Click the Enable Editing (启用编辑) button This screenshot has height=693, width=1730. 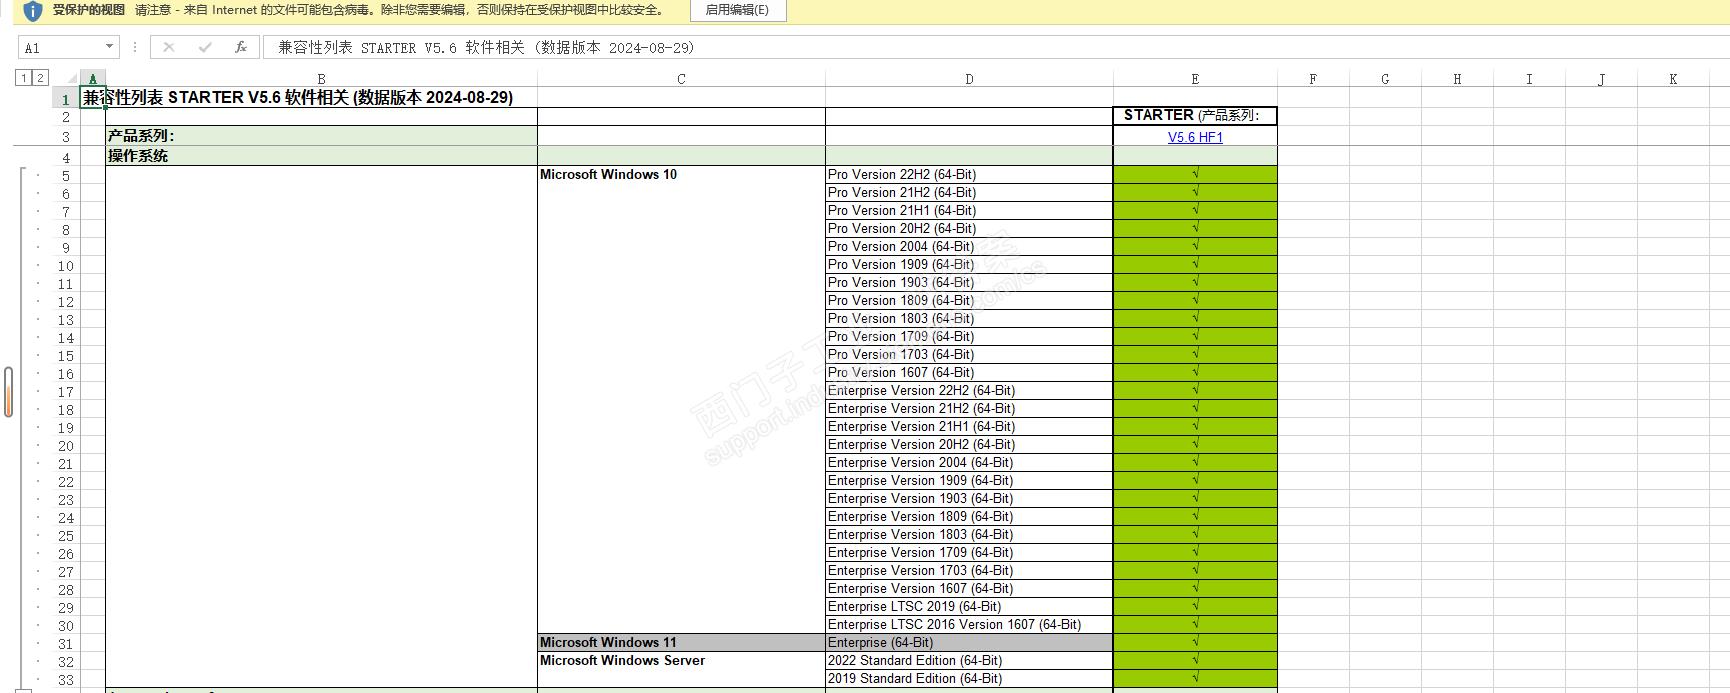[x=737, y=10]
